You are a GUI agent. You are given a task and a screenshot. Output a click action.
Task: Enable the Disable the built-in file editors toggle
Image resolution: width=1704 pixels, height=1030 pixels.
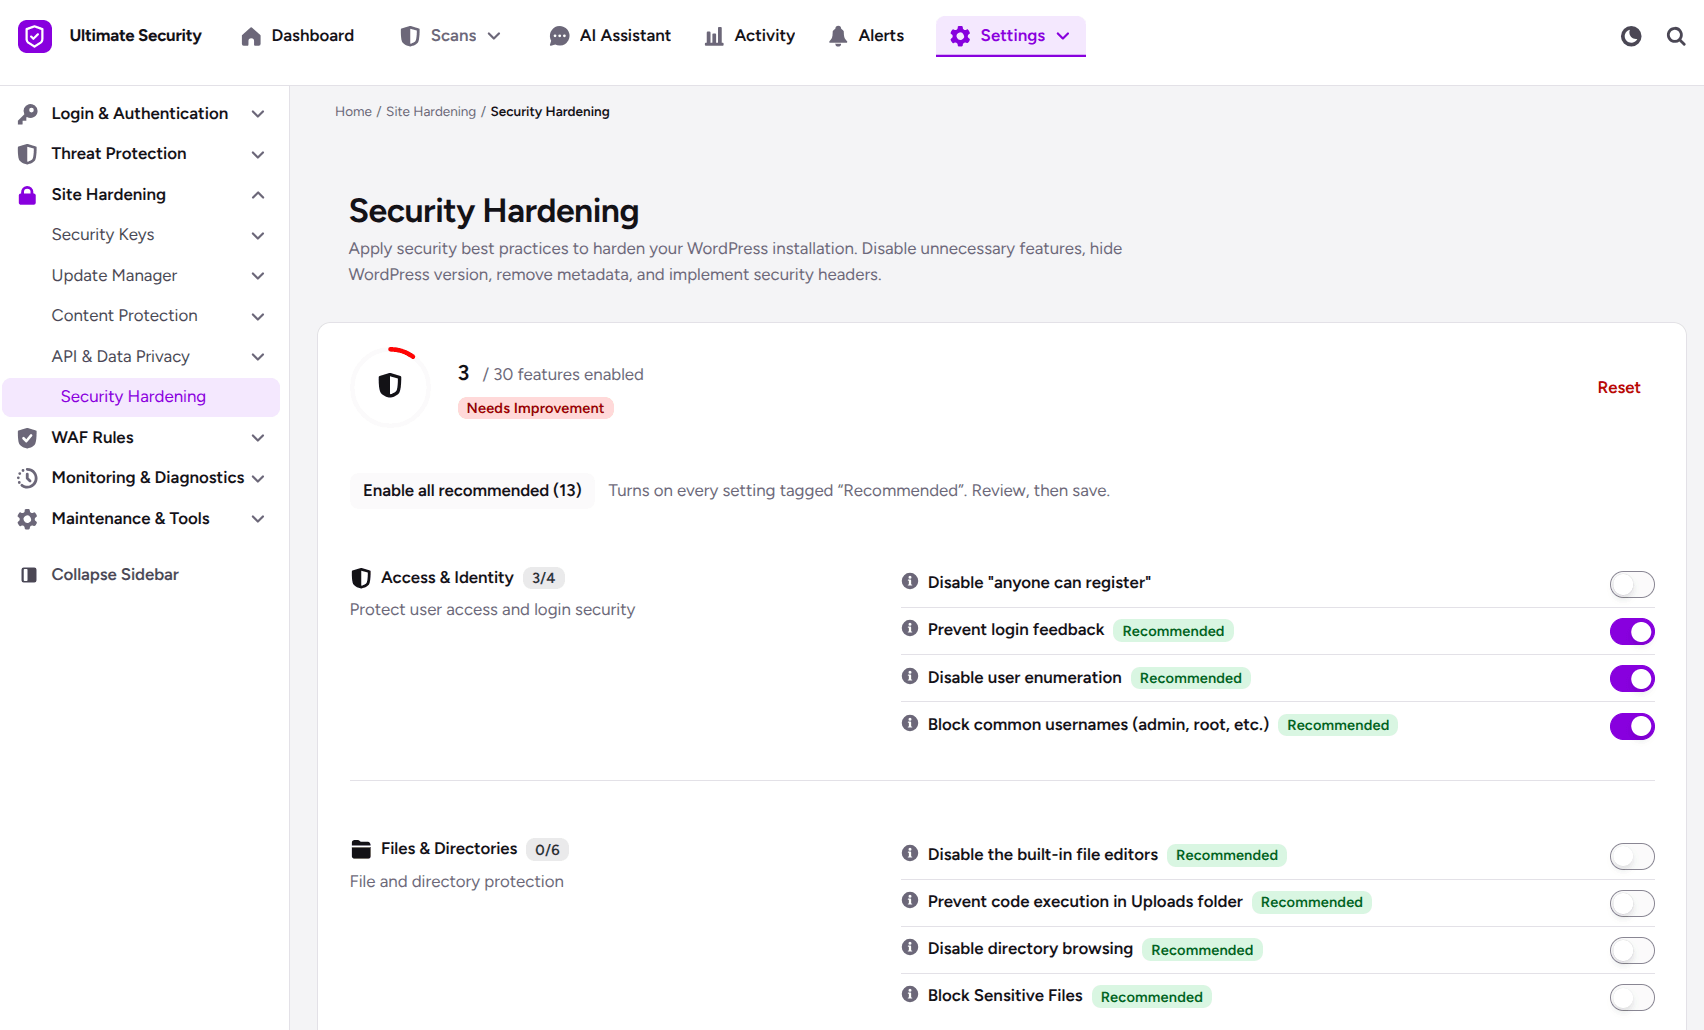[x=1632, y=856]
